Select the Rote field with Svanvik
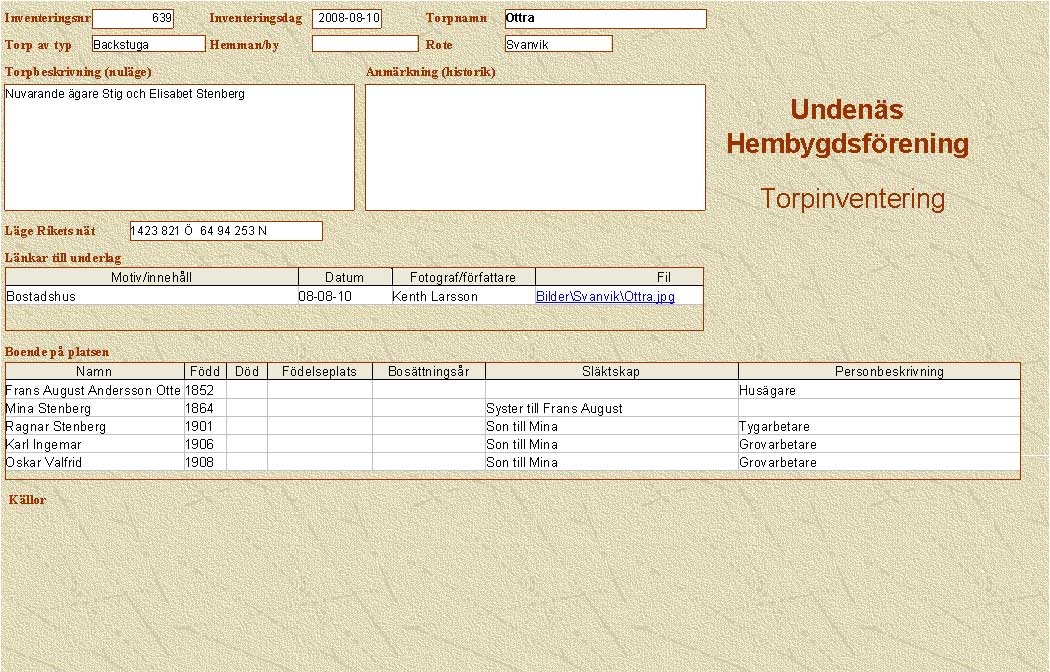 pyautogui.click(x=558, y=44)
